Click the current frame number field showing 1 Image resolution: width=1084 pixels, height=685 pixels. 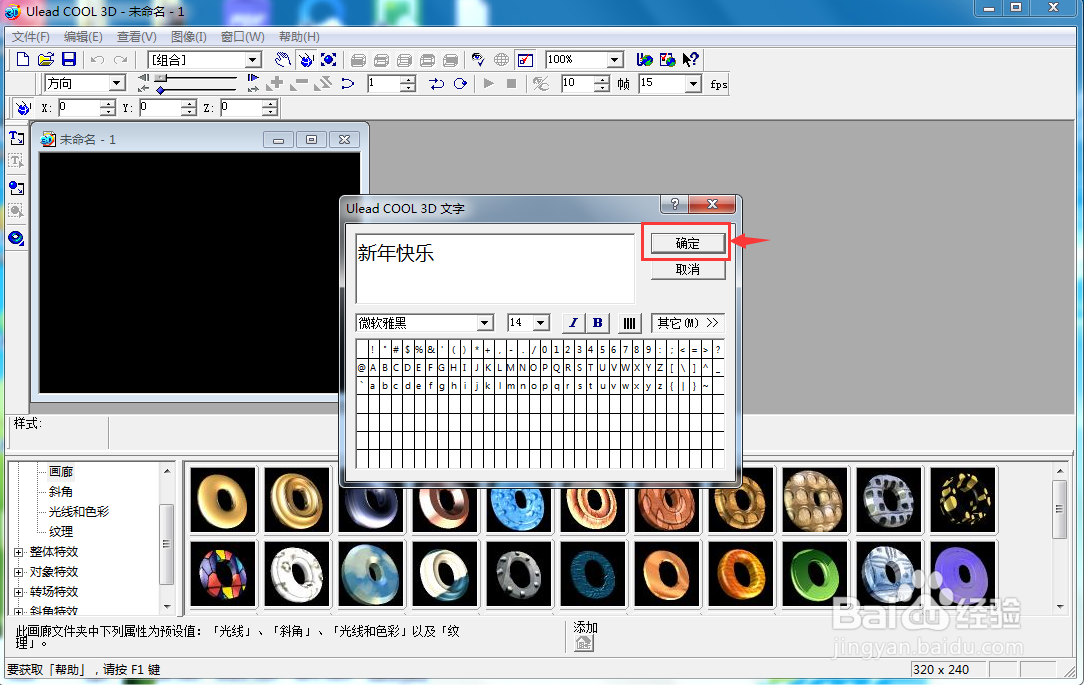point(384,84)
